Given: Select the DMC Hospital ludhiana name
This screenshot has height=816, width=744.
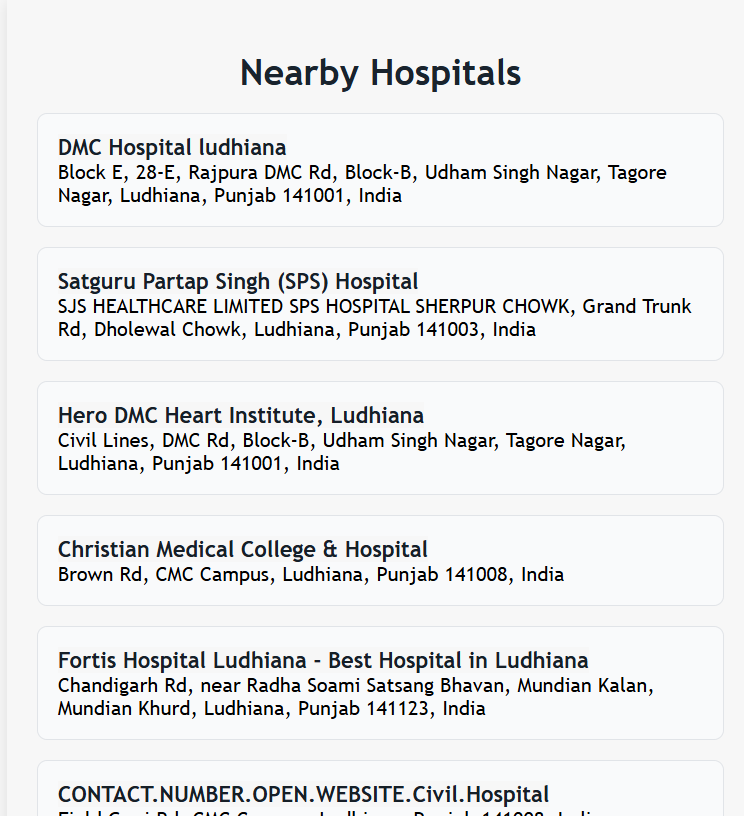Looking at the screenshot, I should 172,148.
